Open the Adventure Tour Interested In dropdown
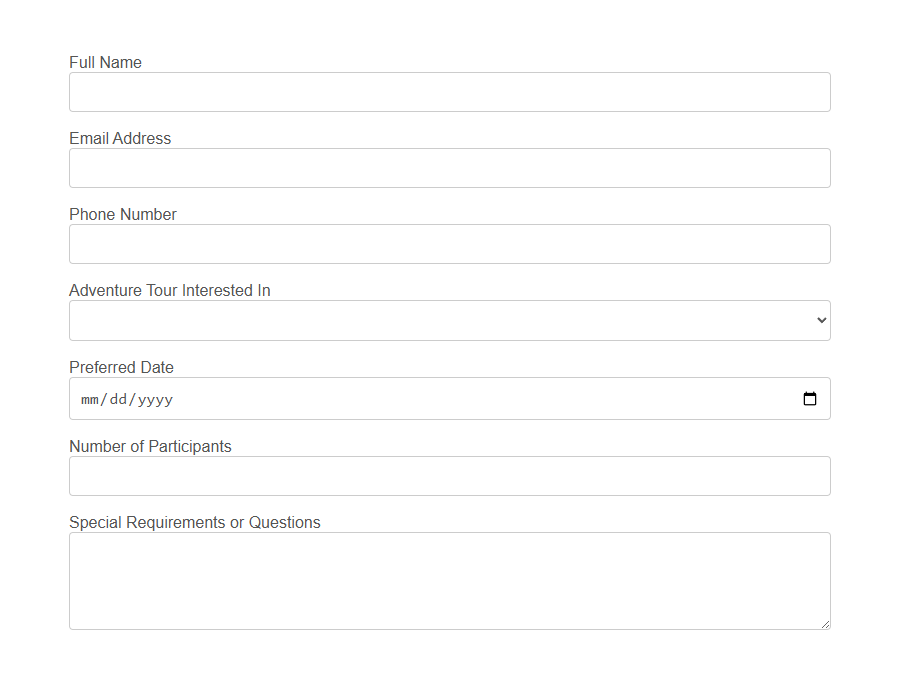 pos(450,320)
